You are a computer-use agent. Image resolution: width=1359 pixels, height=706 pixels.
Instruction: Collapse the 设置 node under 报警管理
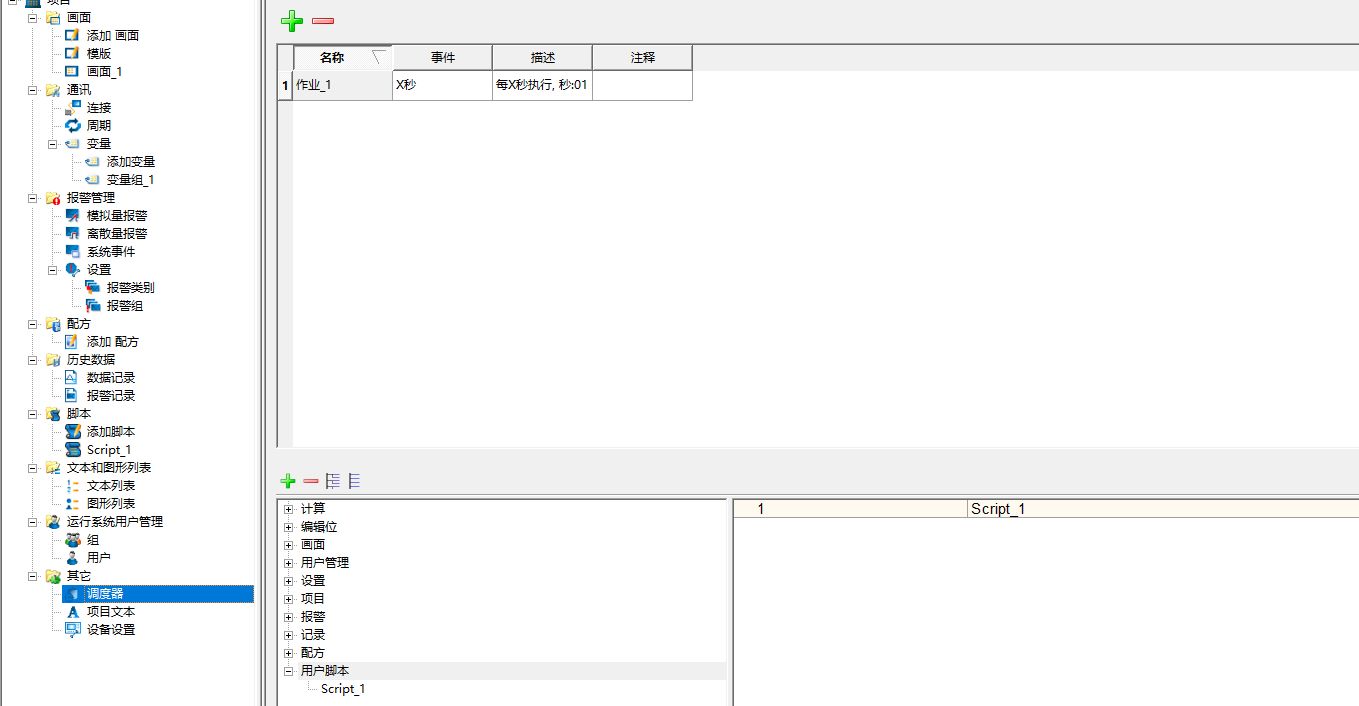tap(53, 269)
